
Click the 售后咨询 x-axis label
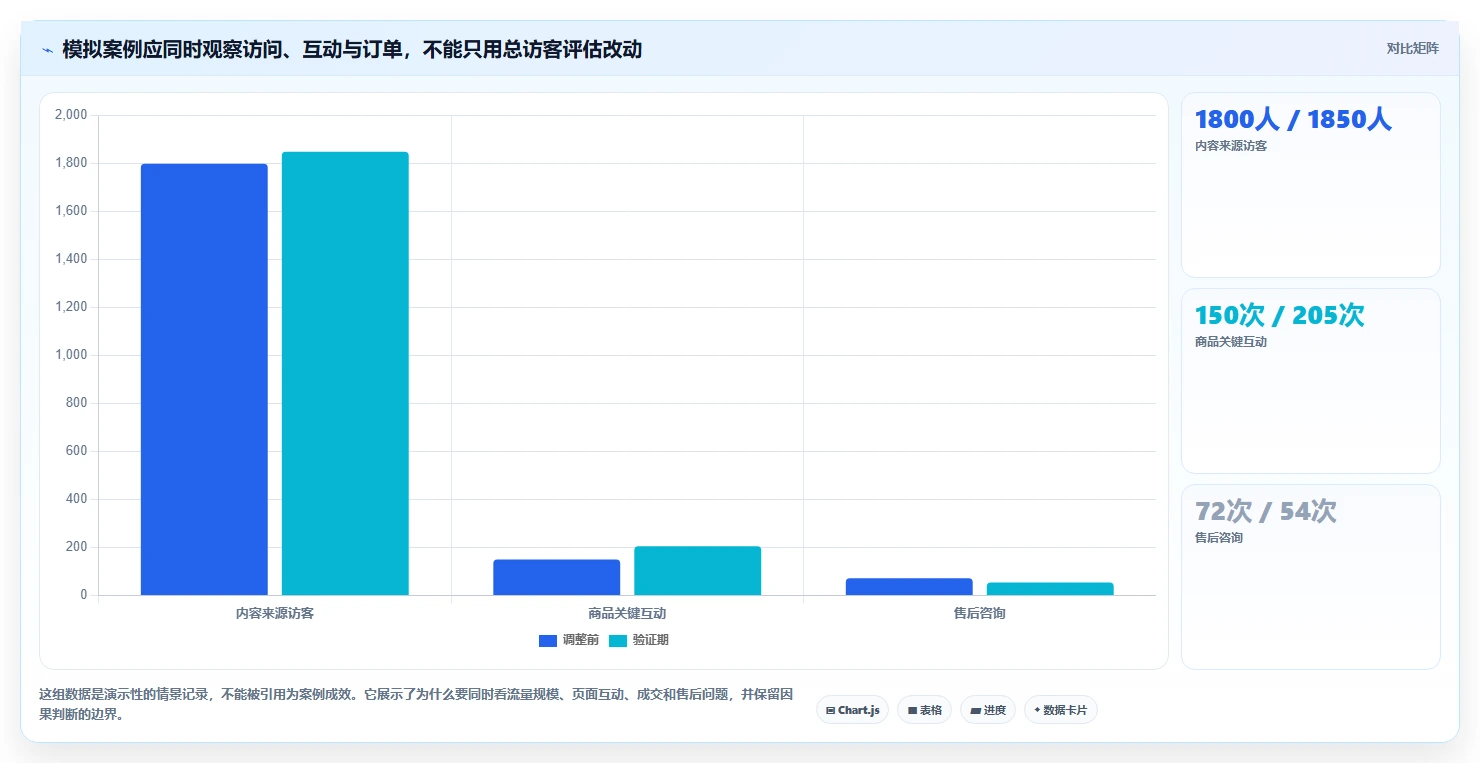point(980,613)
